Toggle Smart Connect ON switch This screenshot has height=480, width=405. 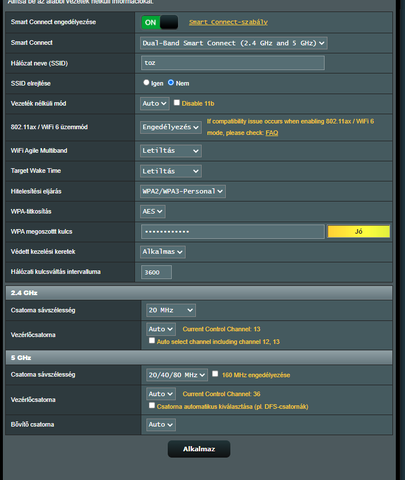coord(160,22)
